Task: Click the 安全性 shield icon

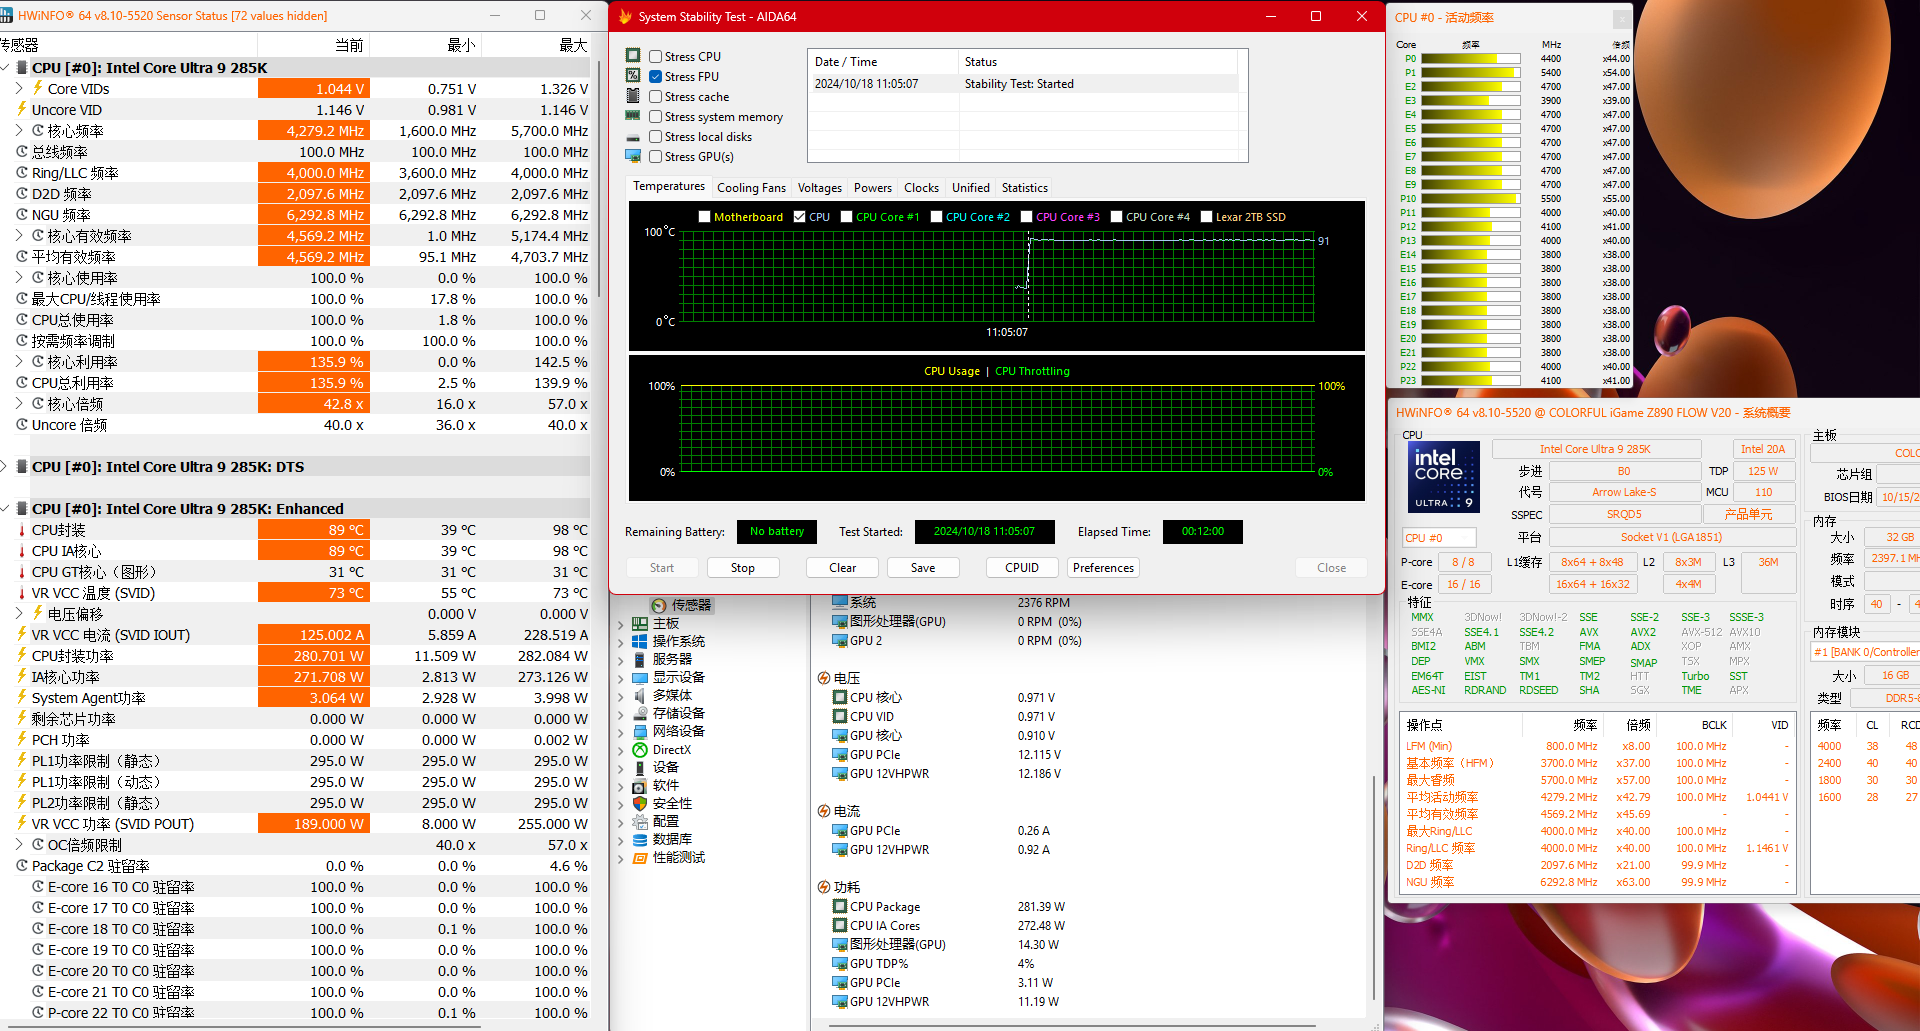Action: coord(640,804)
